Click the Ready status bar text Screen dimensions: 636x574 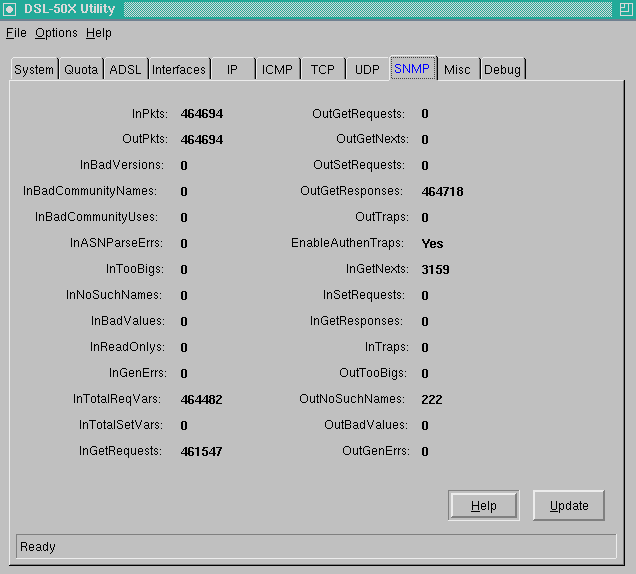[38, 546]
